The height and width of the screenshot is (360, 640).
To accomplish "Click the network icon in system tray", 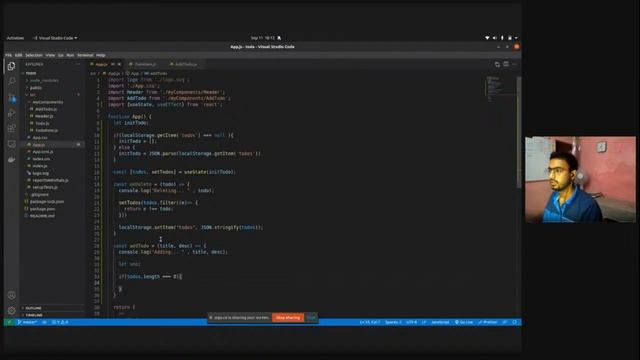I will [487, 38].
